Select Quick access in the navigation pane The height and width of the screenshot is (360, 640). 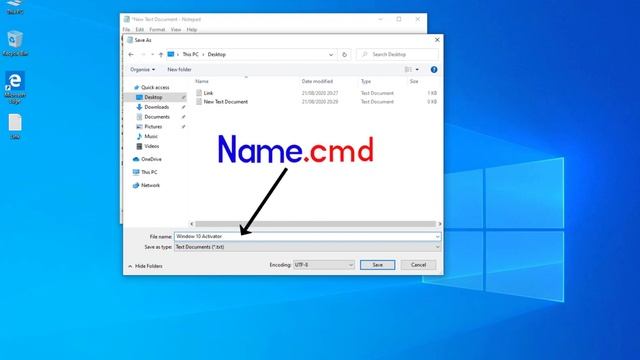tap(155, 87)
